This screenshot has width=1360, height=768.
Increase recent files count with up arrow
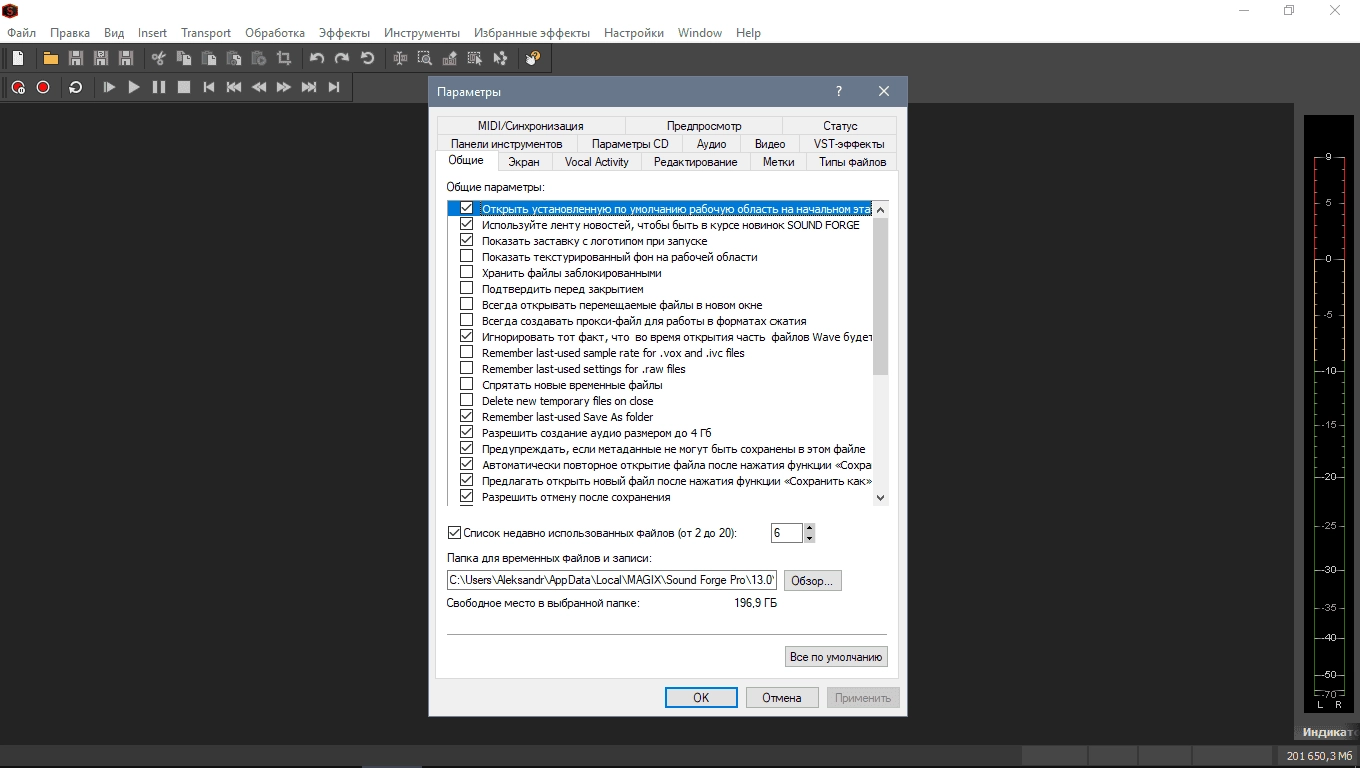point(809,528)
